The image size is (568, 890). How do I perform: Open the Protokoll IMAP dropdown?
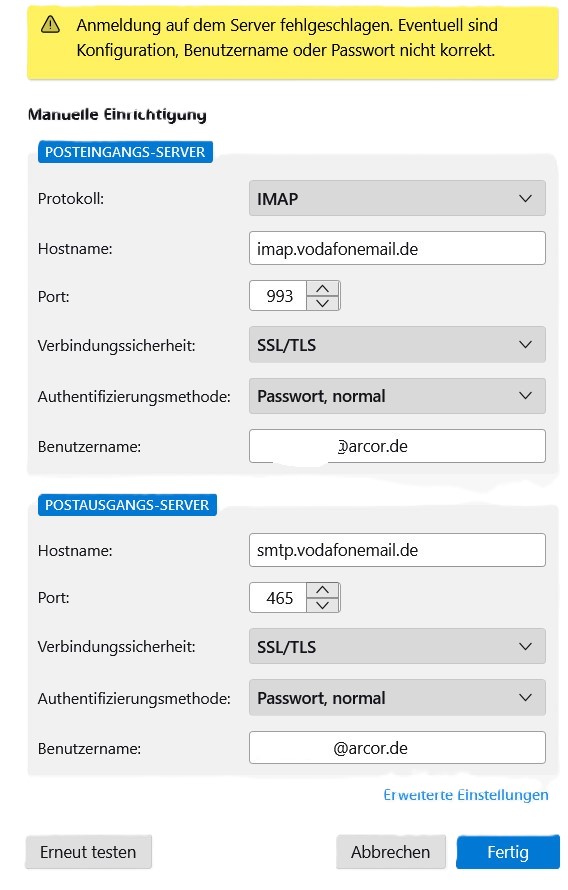click(x=397, y=199)
